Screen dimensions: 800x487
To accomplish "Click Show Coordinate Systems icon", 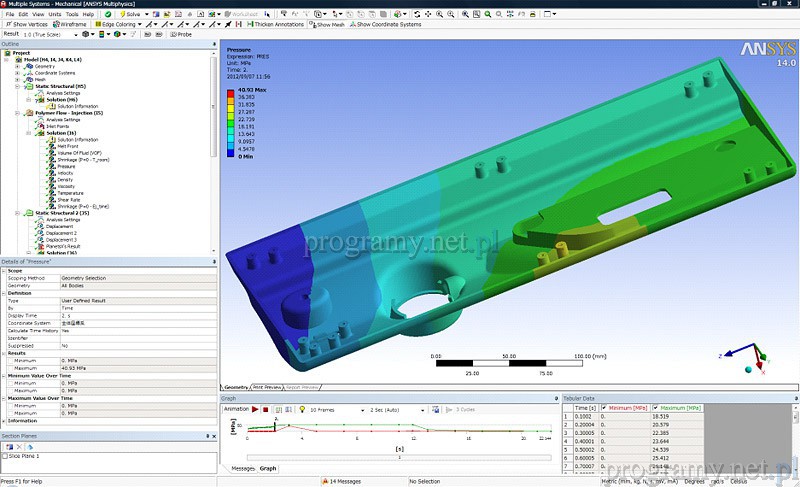I will 385,24.
